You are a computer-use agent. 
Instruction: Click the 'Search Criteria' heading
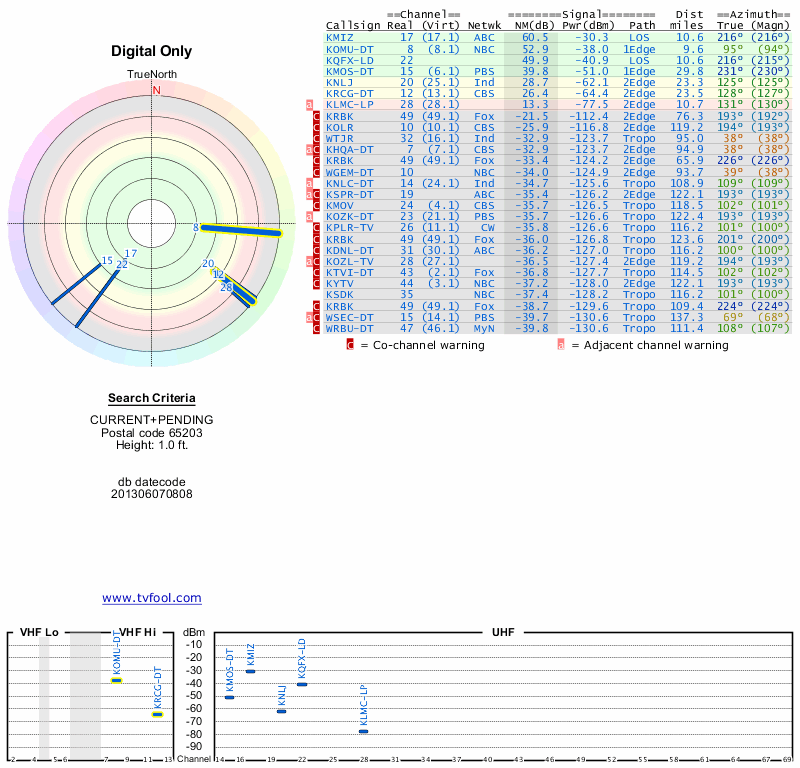pyautogui.click(x=152, y=398)
